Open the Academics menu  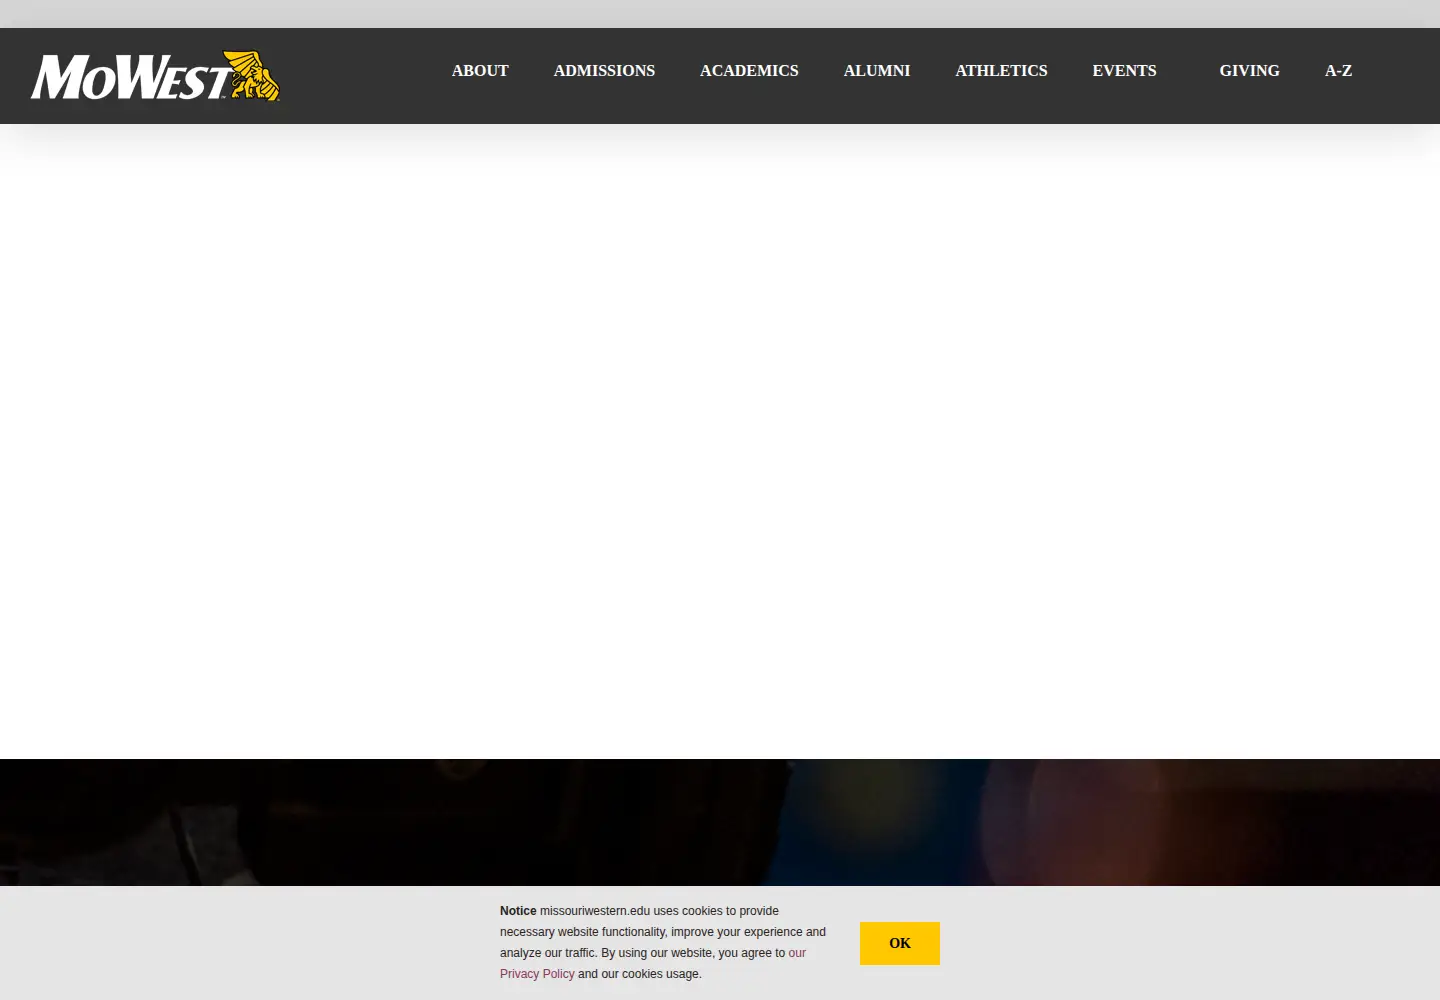coord(749,71)
